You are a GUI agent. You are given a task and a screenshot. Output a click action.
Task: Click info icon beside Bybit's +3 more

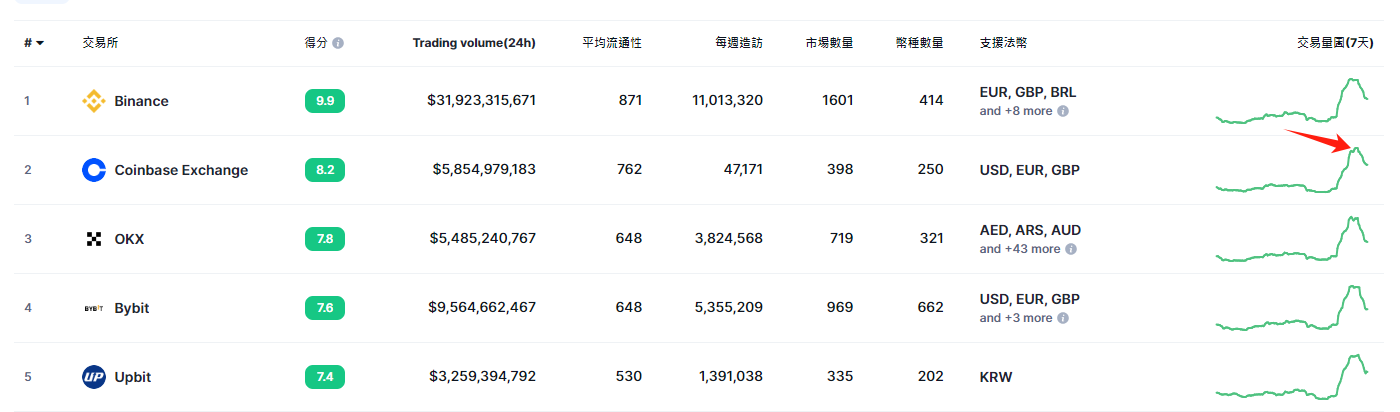[1063, 318]
